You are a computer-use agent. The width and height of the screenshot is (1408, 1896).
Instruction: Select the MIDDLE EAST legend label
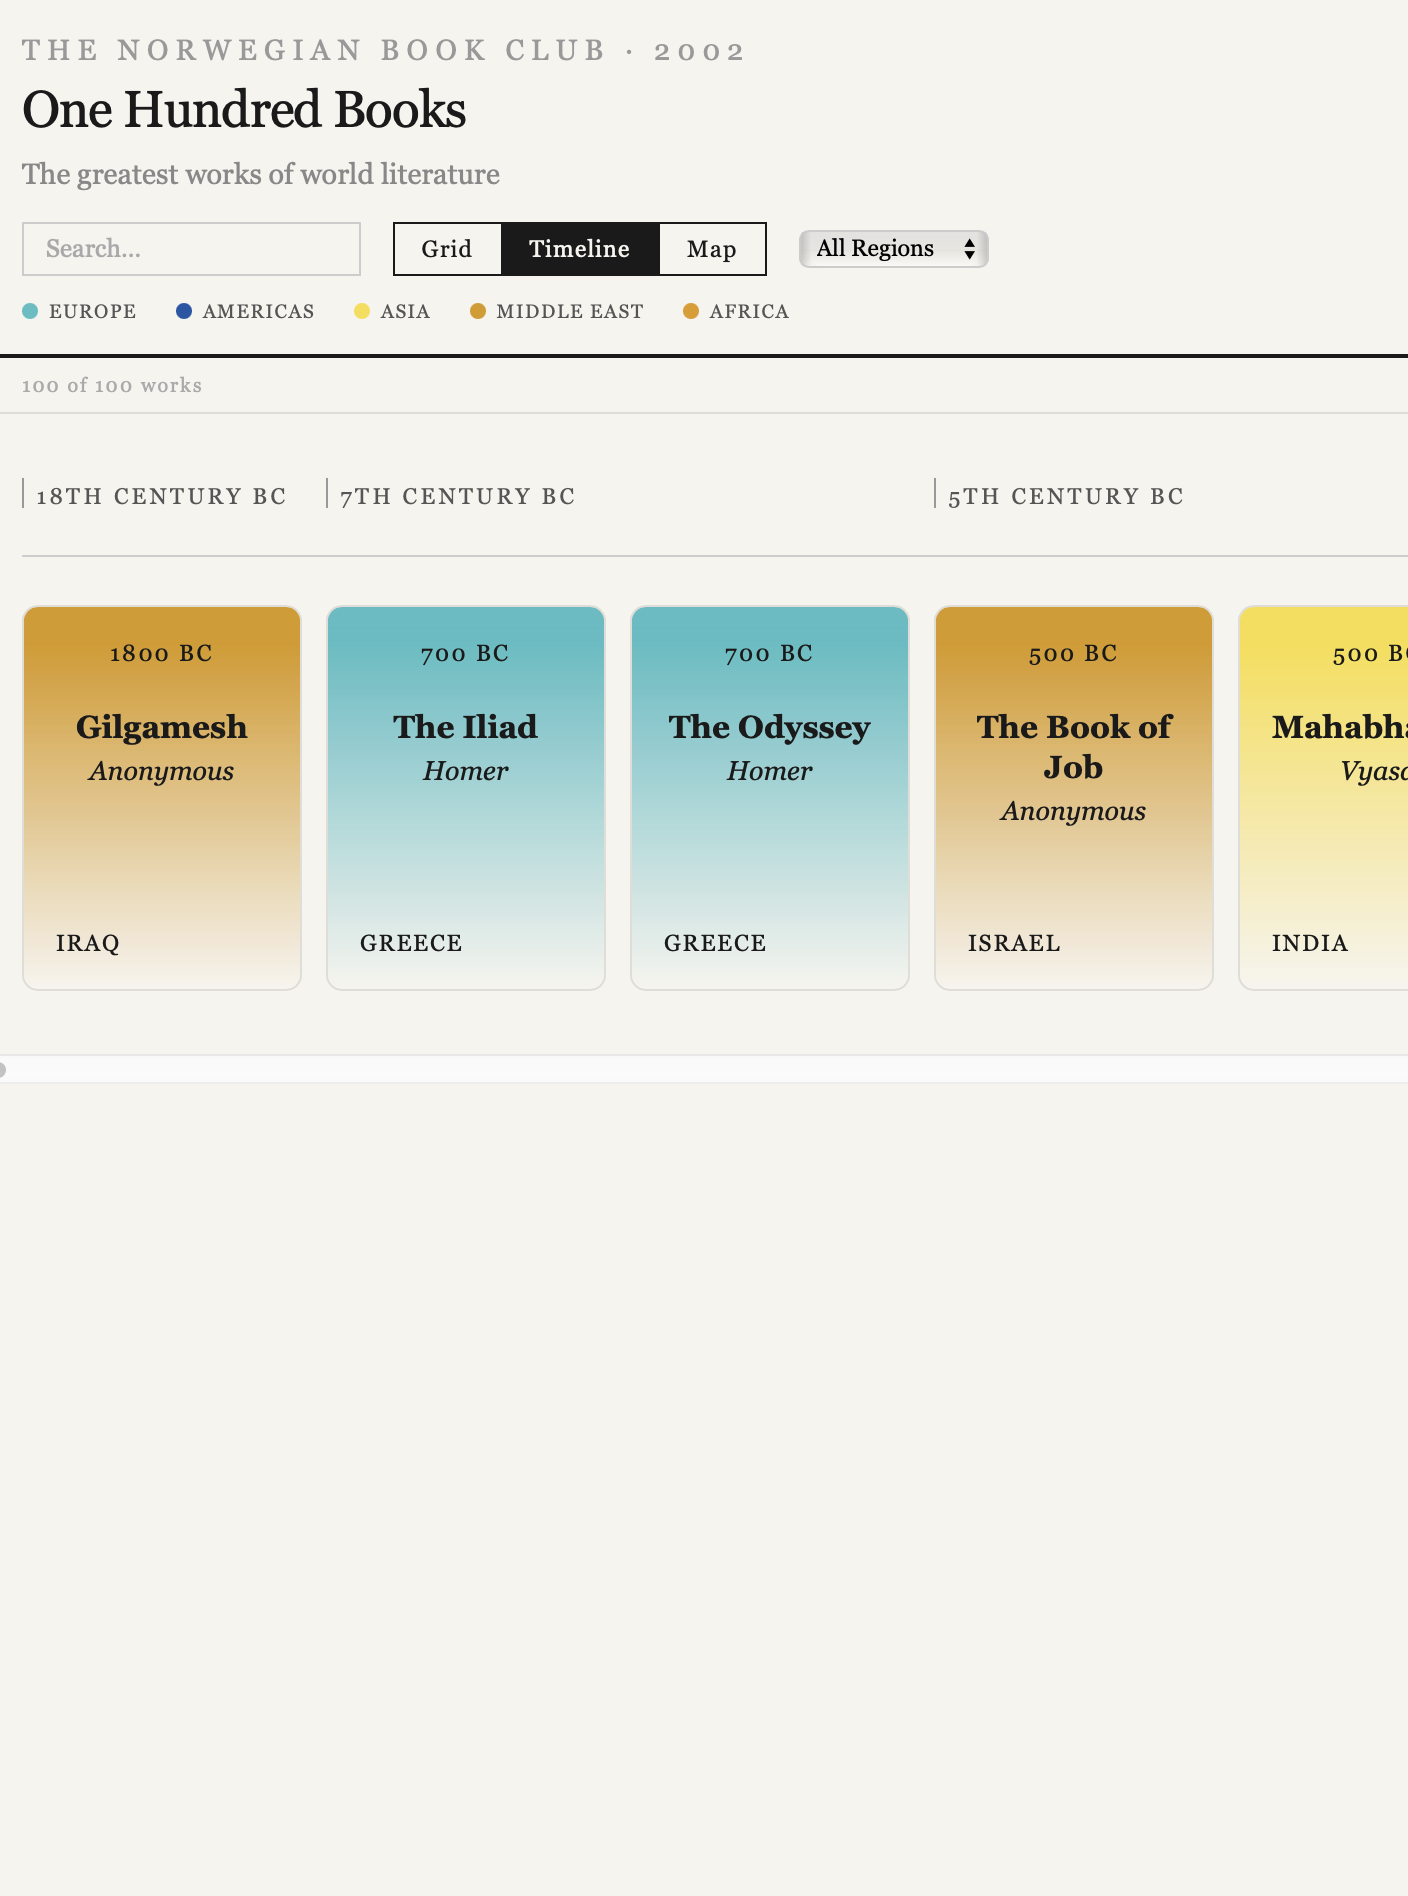570,311
